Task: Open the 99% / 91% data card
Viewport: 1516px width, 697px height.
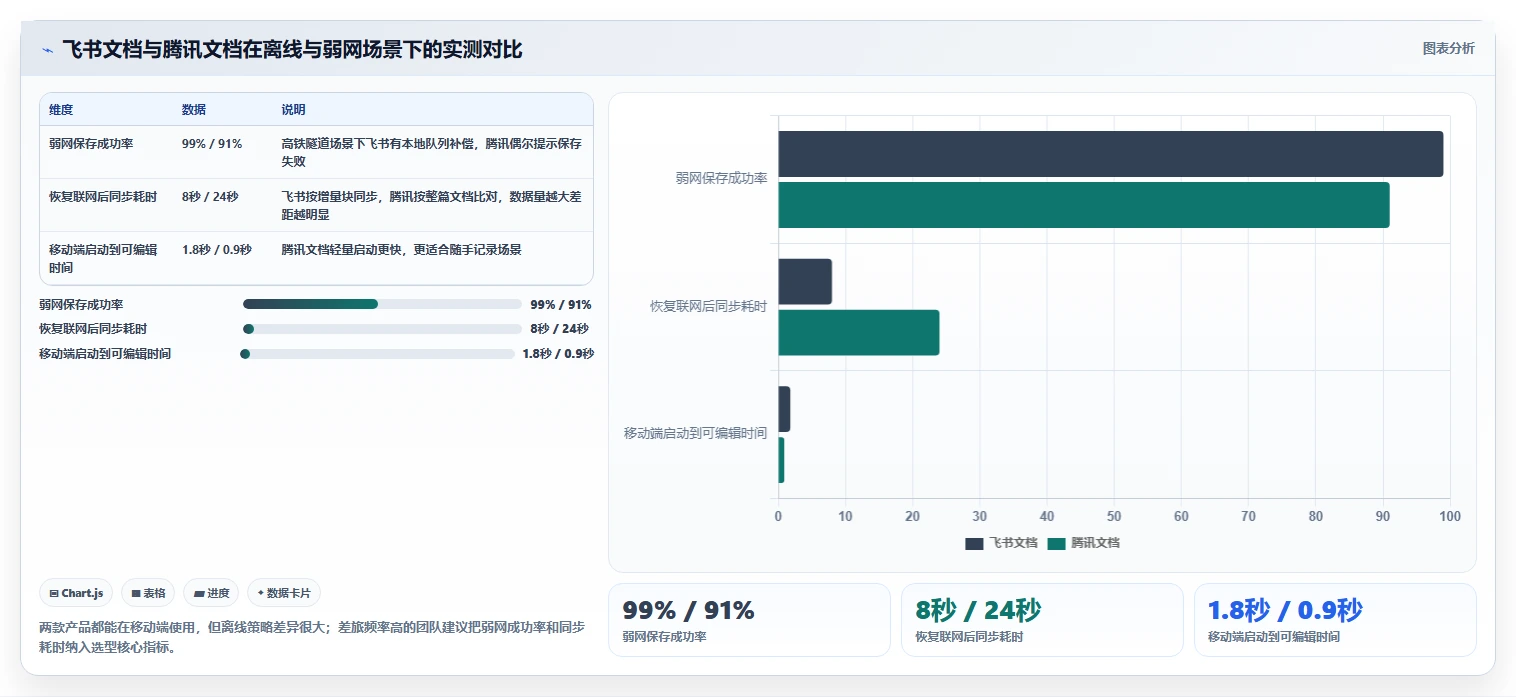Action: pyautogui.click(x=749, y=620)
